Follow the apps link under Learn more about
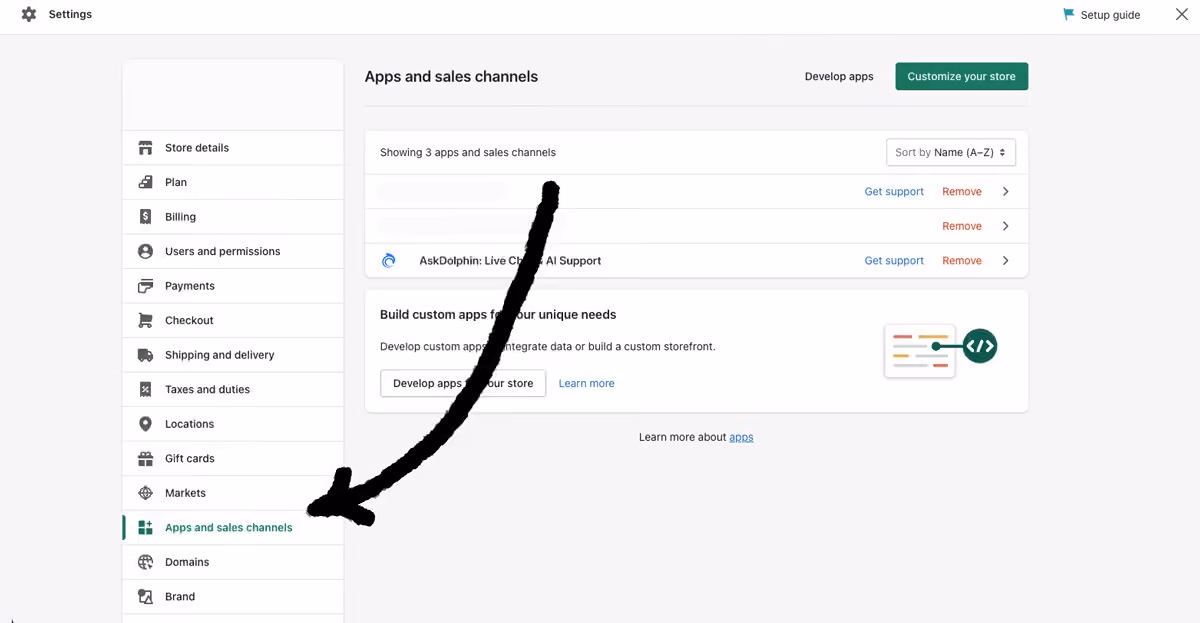 pos(741,437)
